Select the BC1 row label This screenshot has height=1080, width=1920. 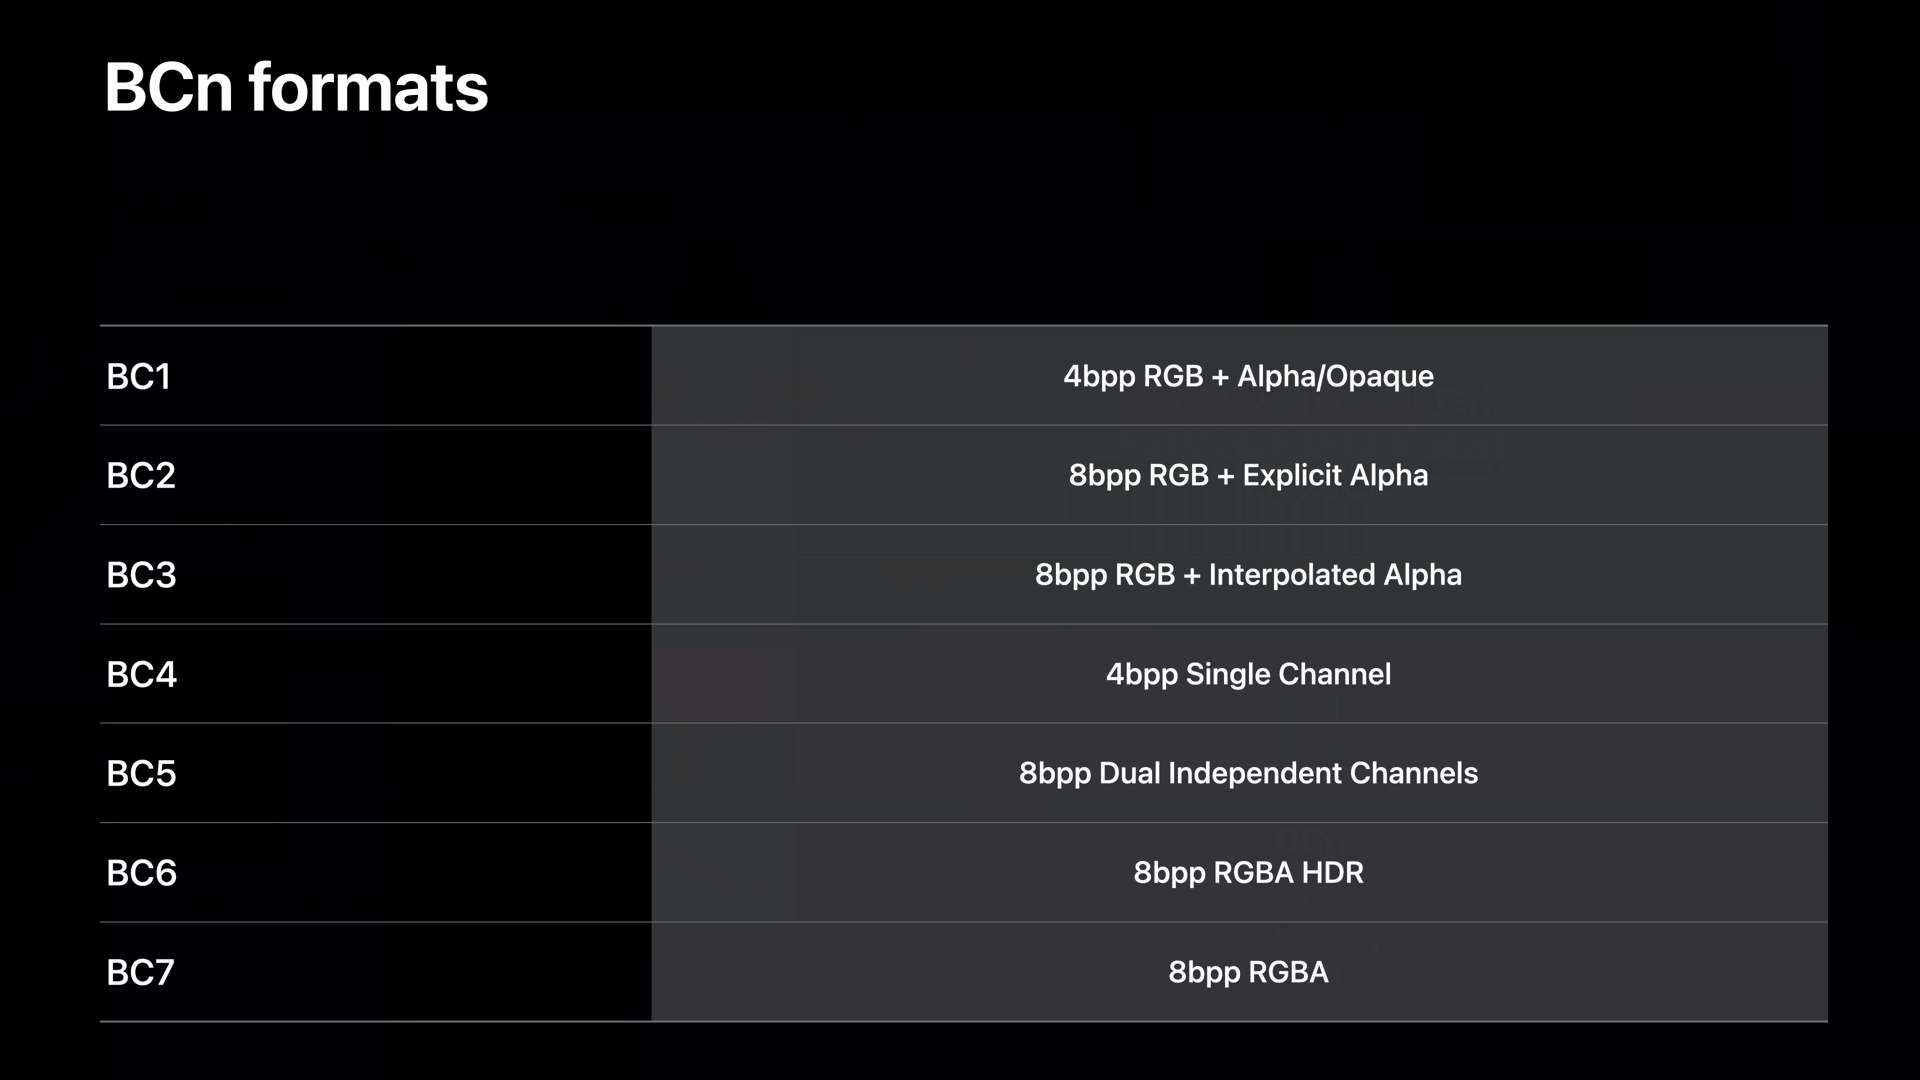click(139, 377)
